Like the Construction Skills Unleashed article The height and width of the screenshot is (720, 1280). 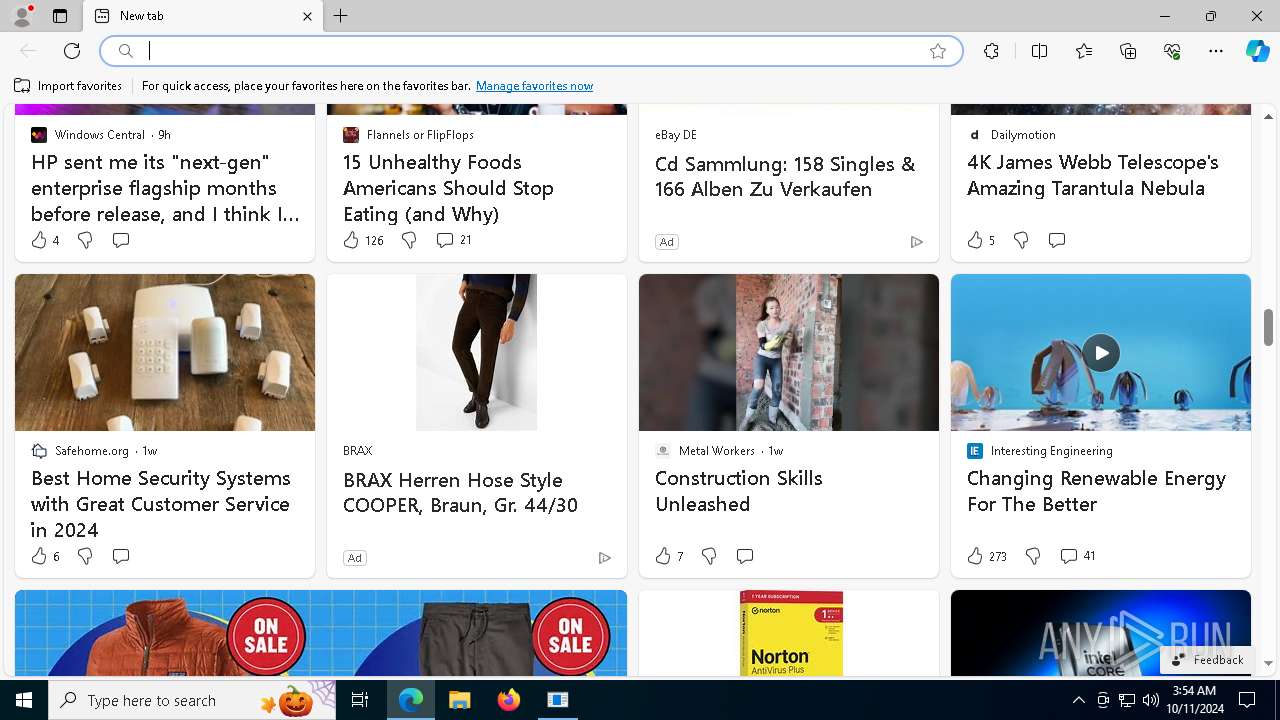pos(669,556)
